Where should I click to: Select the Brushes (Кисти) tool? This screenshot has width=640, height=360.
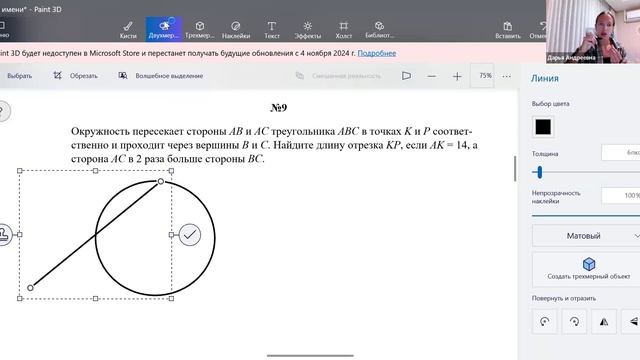coord(128,29)
